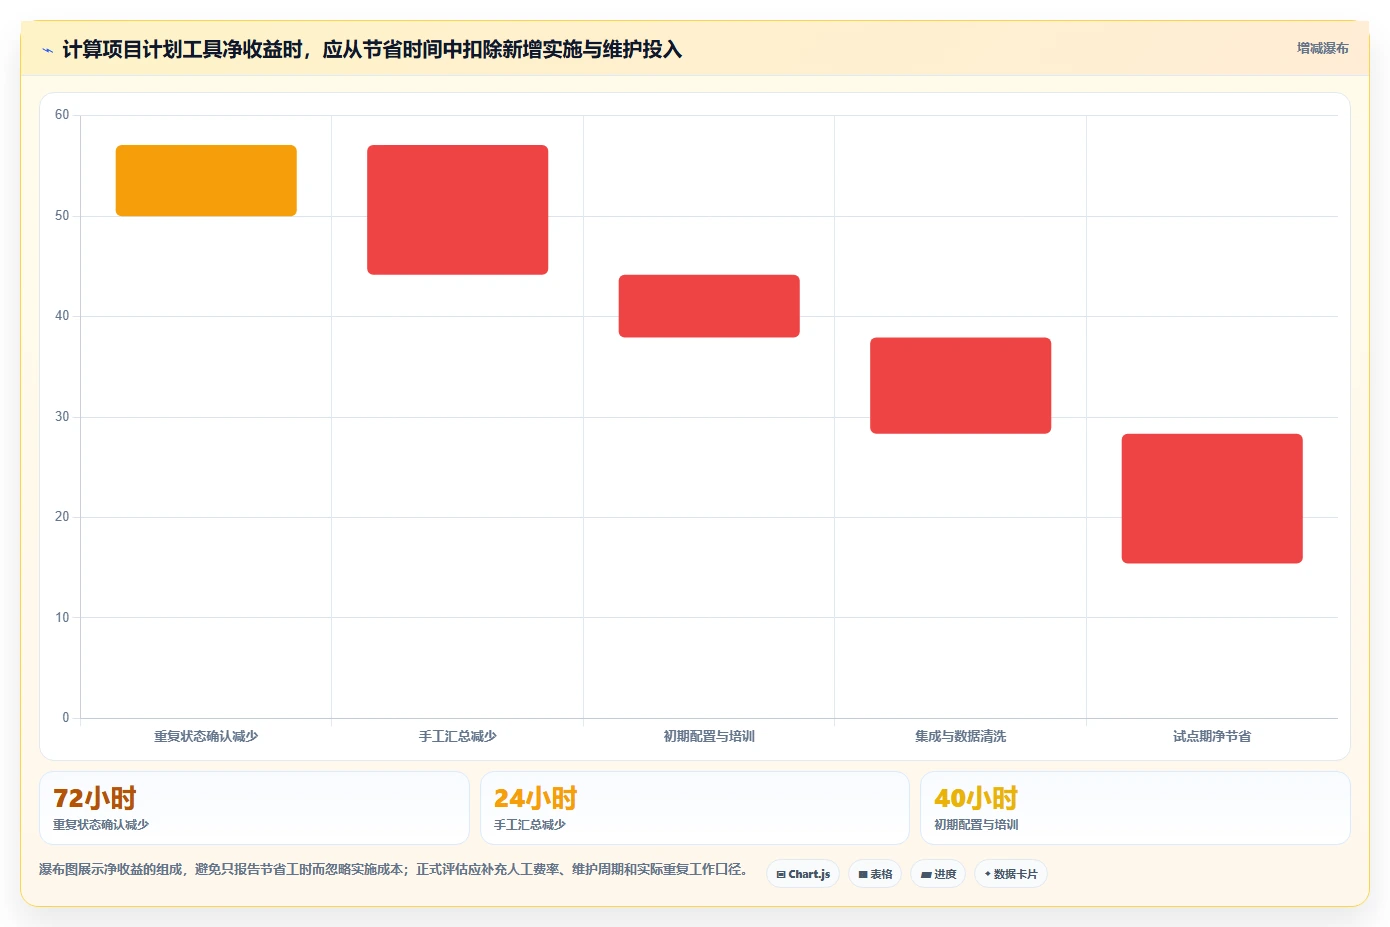Select the 表格 chip

click(x=875, y=874)
